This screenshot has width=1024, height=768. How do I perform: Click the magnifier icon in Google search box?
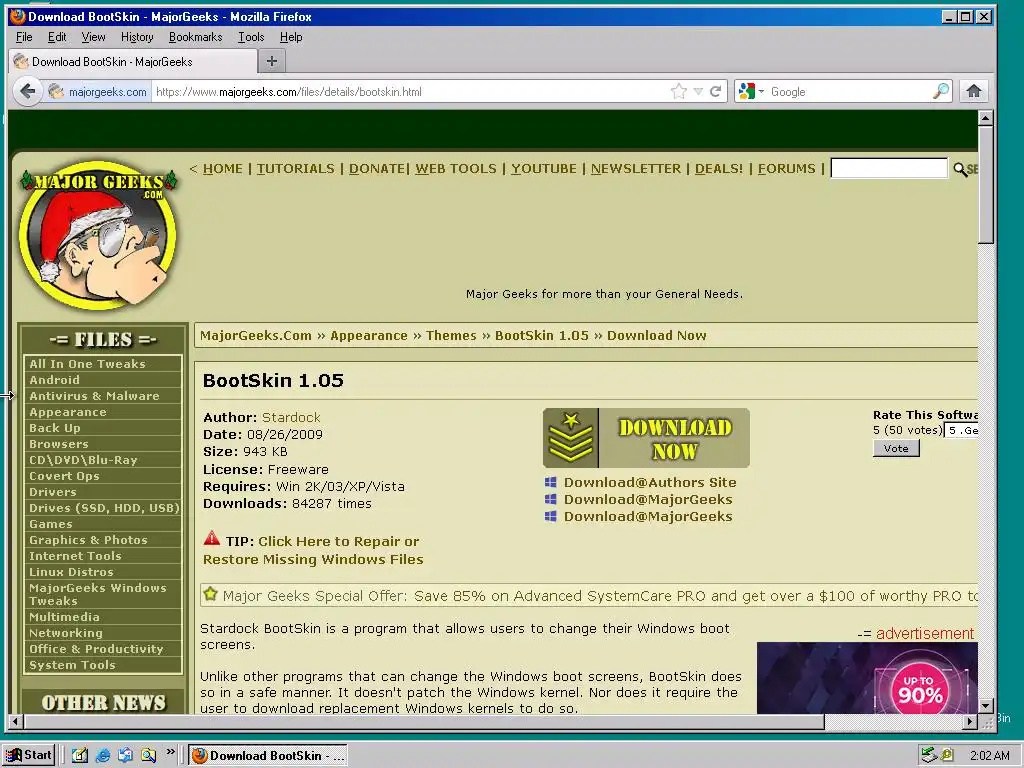coord(940,91)
